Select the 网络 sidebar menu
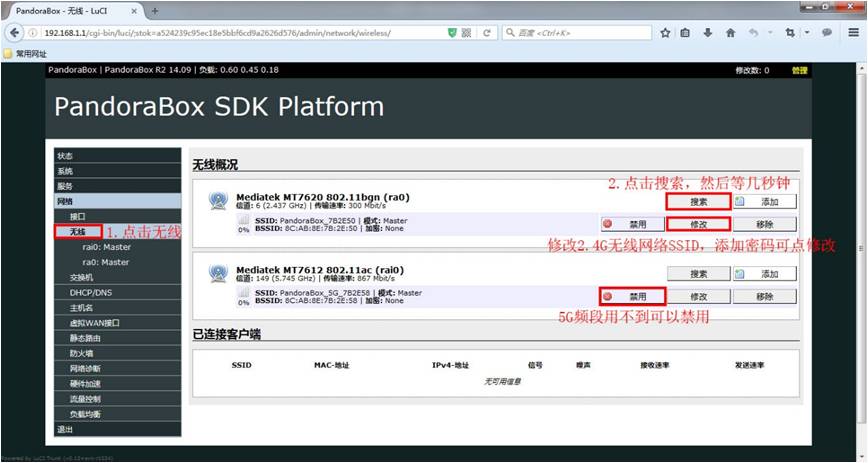Image resolution: width=868 pixels, height=463 pixels. click(117, 201)
